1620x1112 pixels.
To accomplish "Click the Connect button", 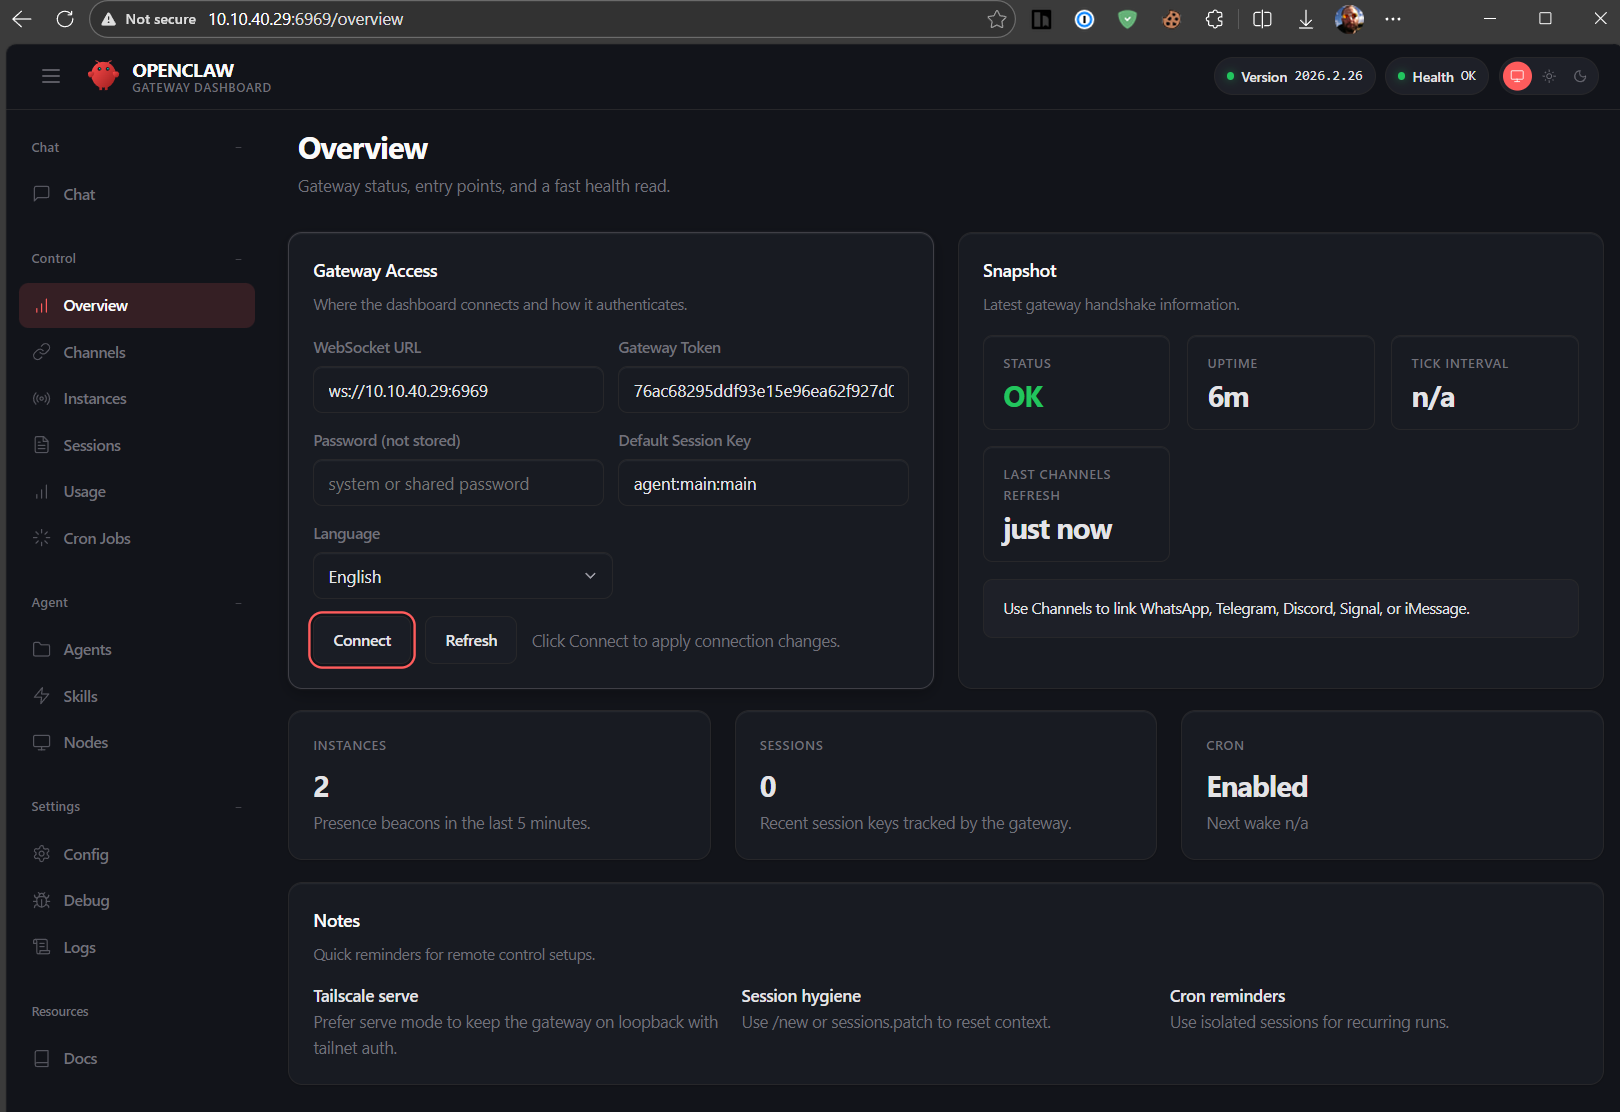I will pyautogui.click(x=362, y=640).
